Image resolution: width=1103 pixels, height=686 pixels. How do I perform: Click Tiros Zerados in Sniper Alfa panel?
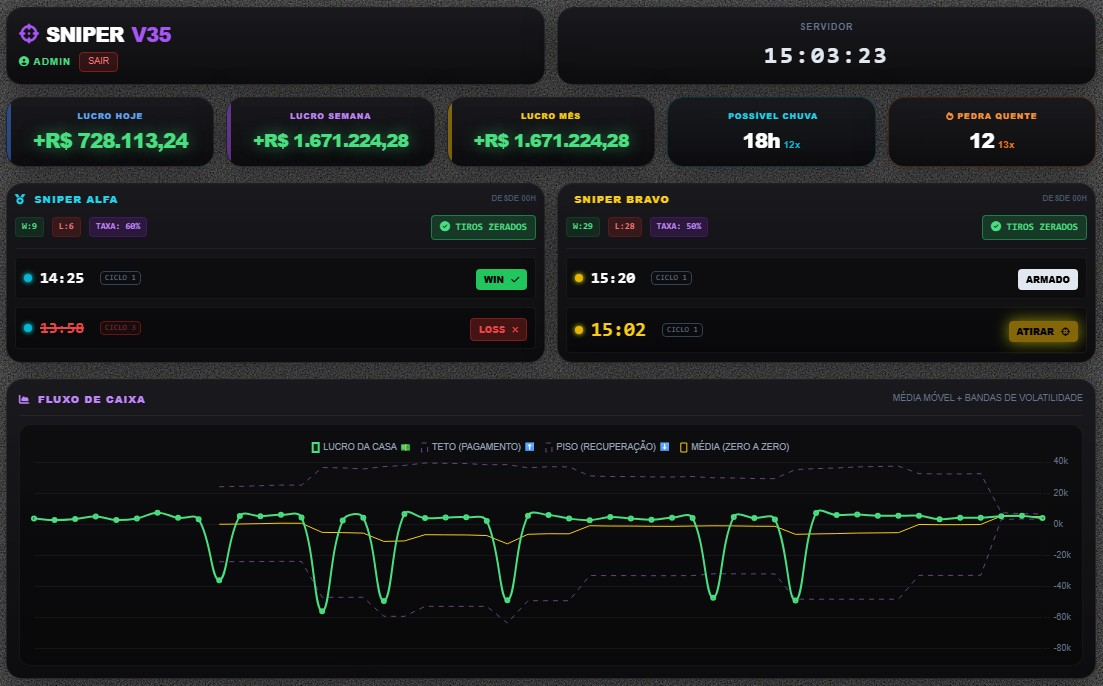(x=483, y=227)
